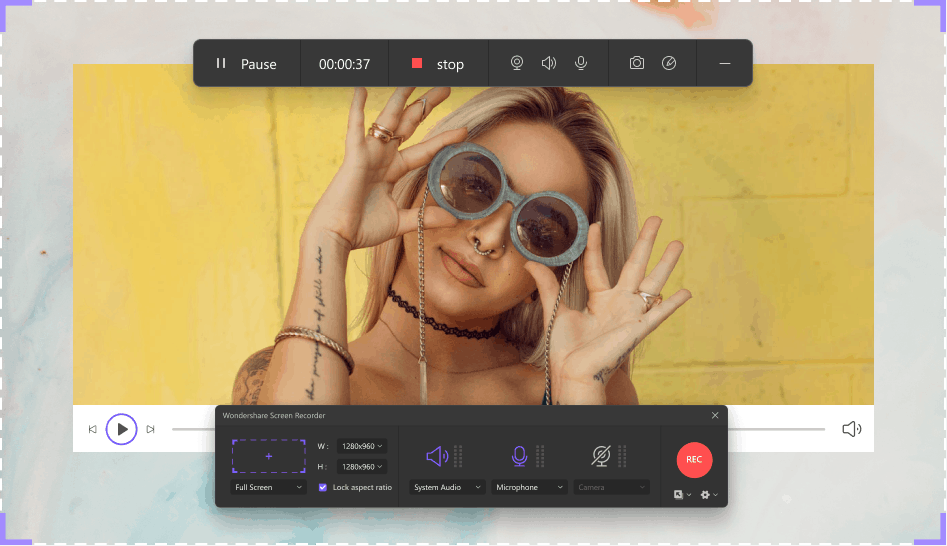The image size is (947, 546).
Task: Toggle speaker in recording toolbar
Action: [x=548, y=63]
